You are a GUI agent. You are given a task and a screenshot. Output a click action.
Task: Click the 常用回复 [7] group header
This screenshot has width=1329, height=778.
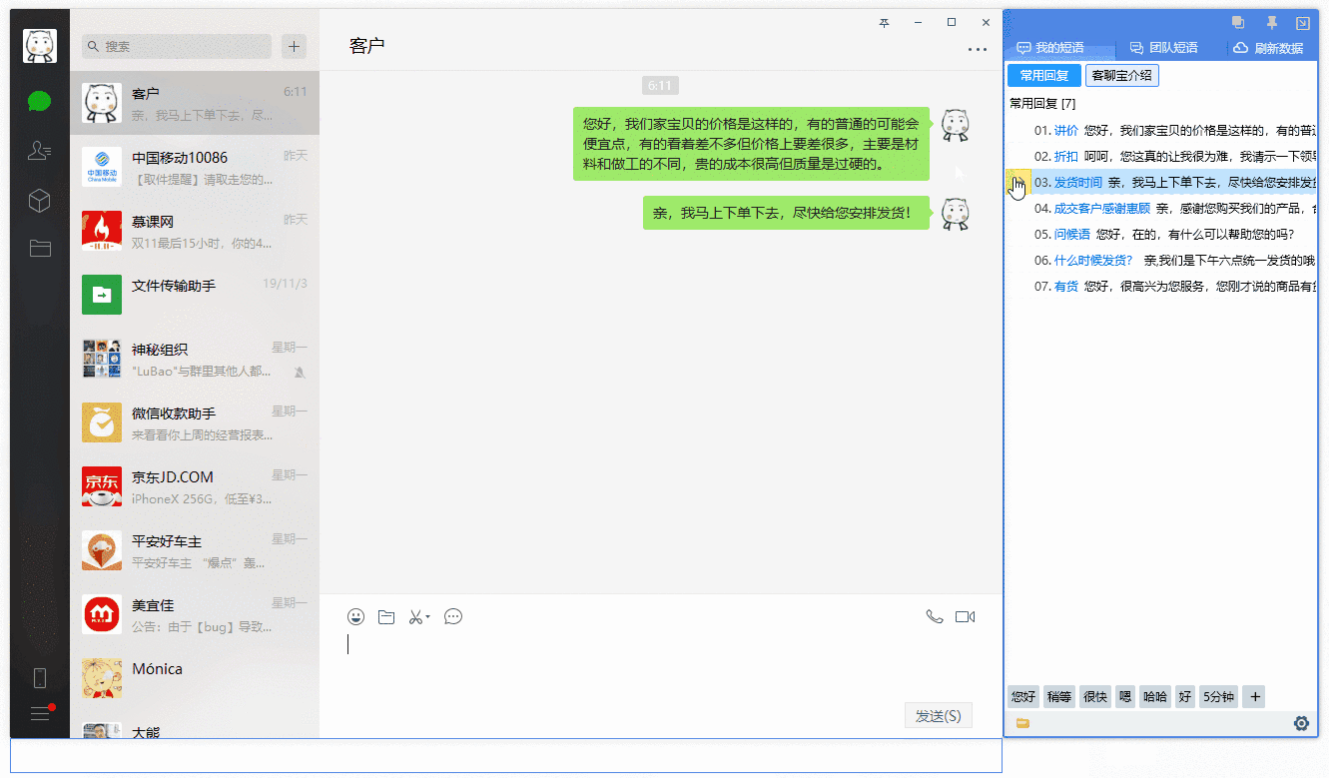click(x=1042, y=103)
